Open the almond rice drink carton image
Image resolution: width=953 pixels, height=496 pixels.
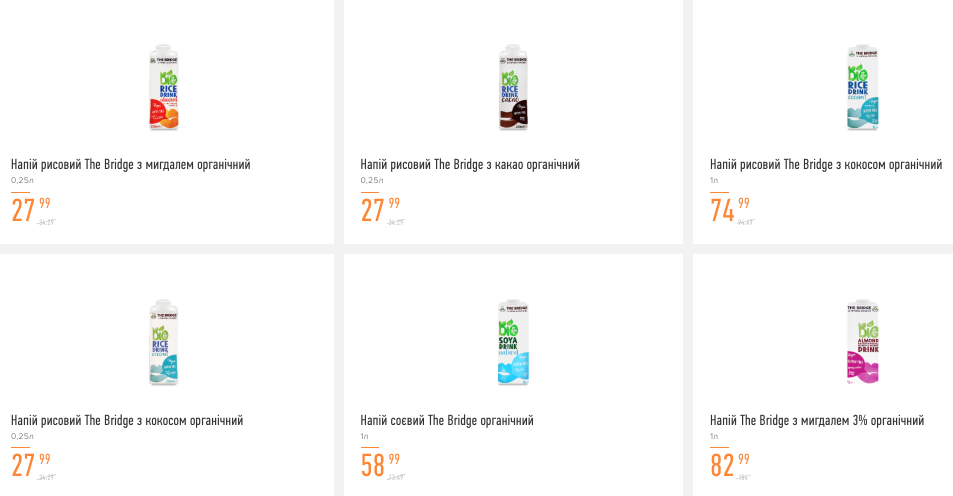pyautogui.click(x=162, y=88)
